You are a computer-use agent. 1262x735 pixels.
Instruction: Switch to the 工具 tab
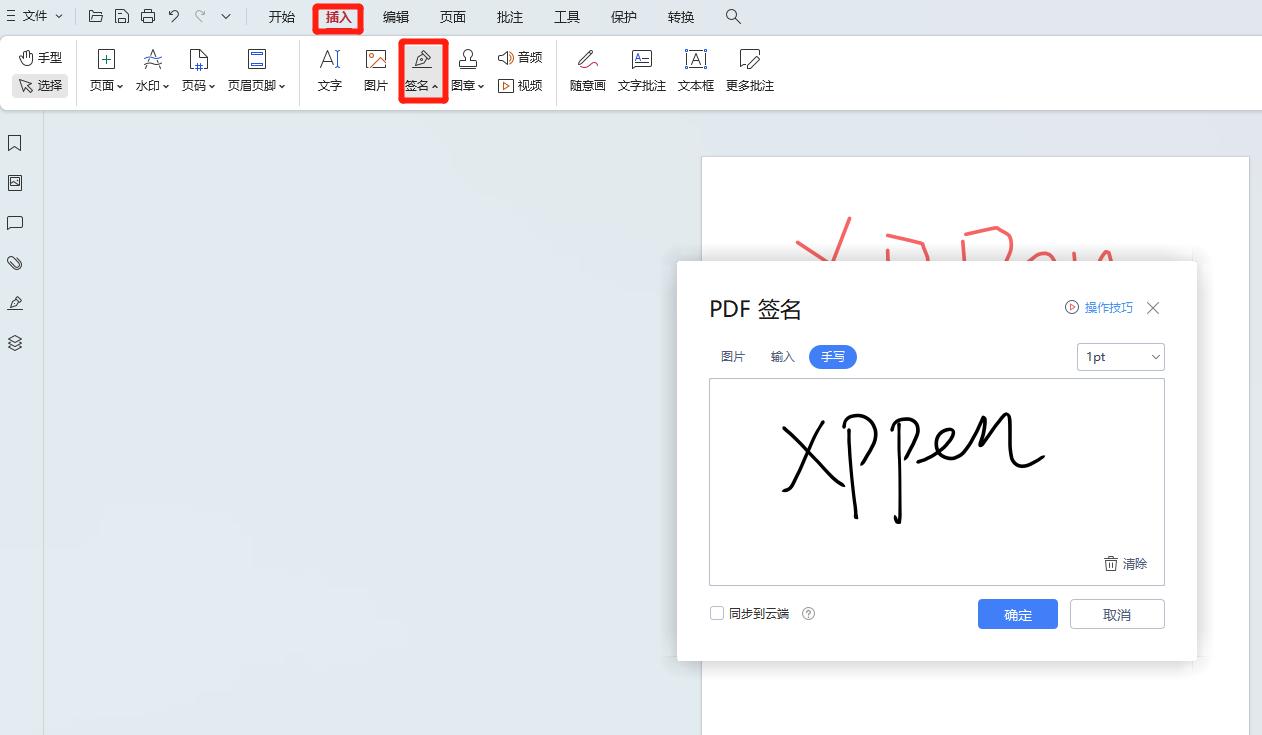(567, 17)
